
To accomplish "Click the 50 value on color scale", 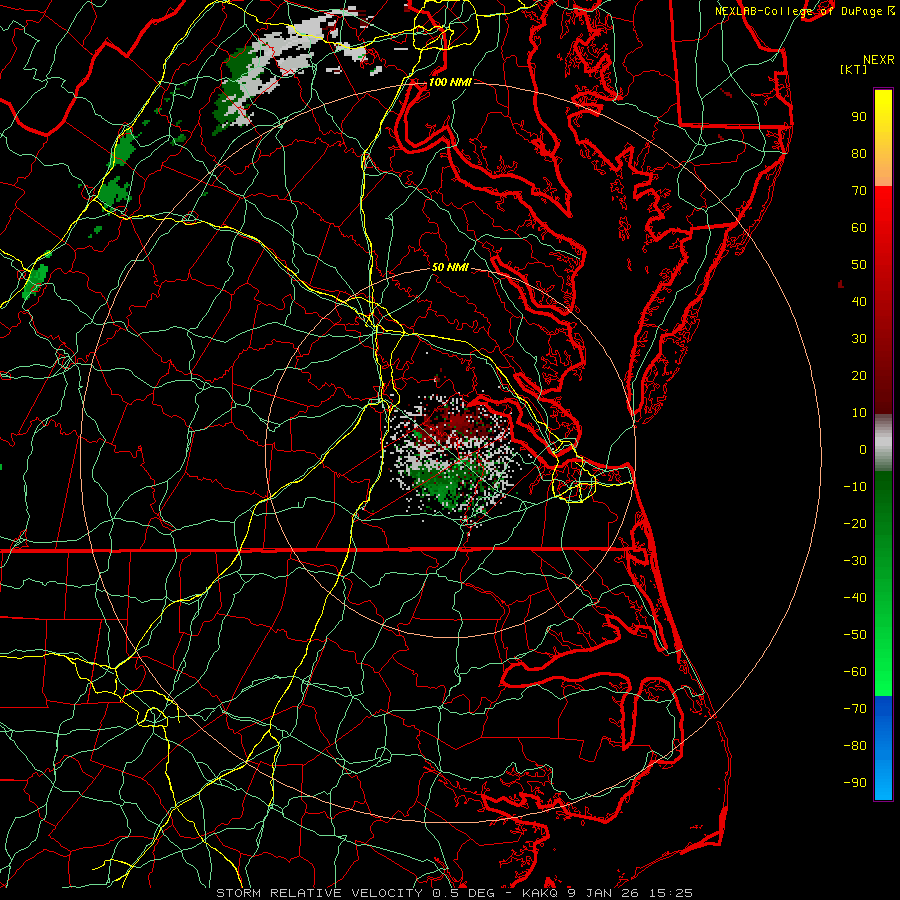I will coord(859,265).
